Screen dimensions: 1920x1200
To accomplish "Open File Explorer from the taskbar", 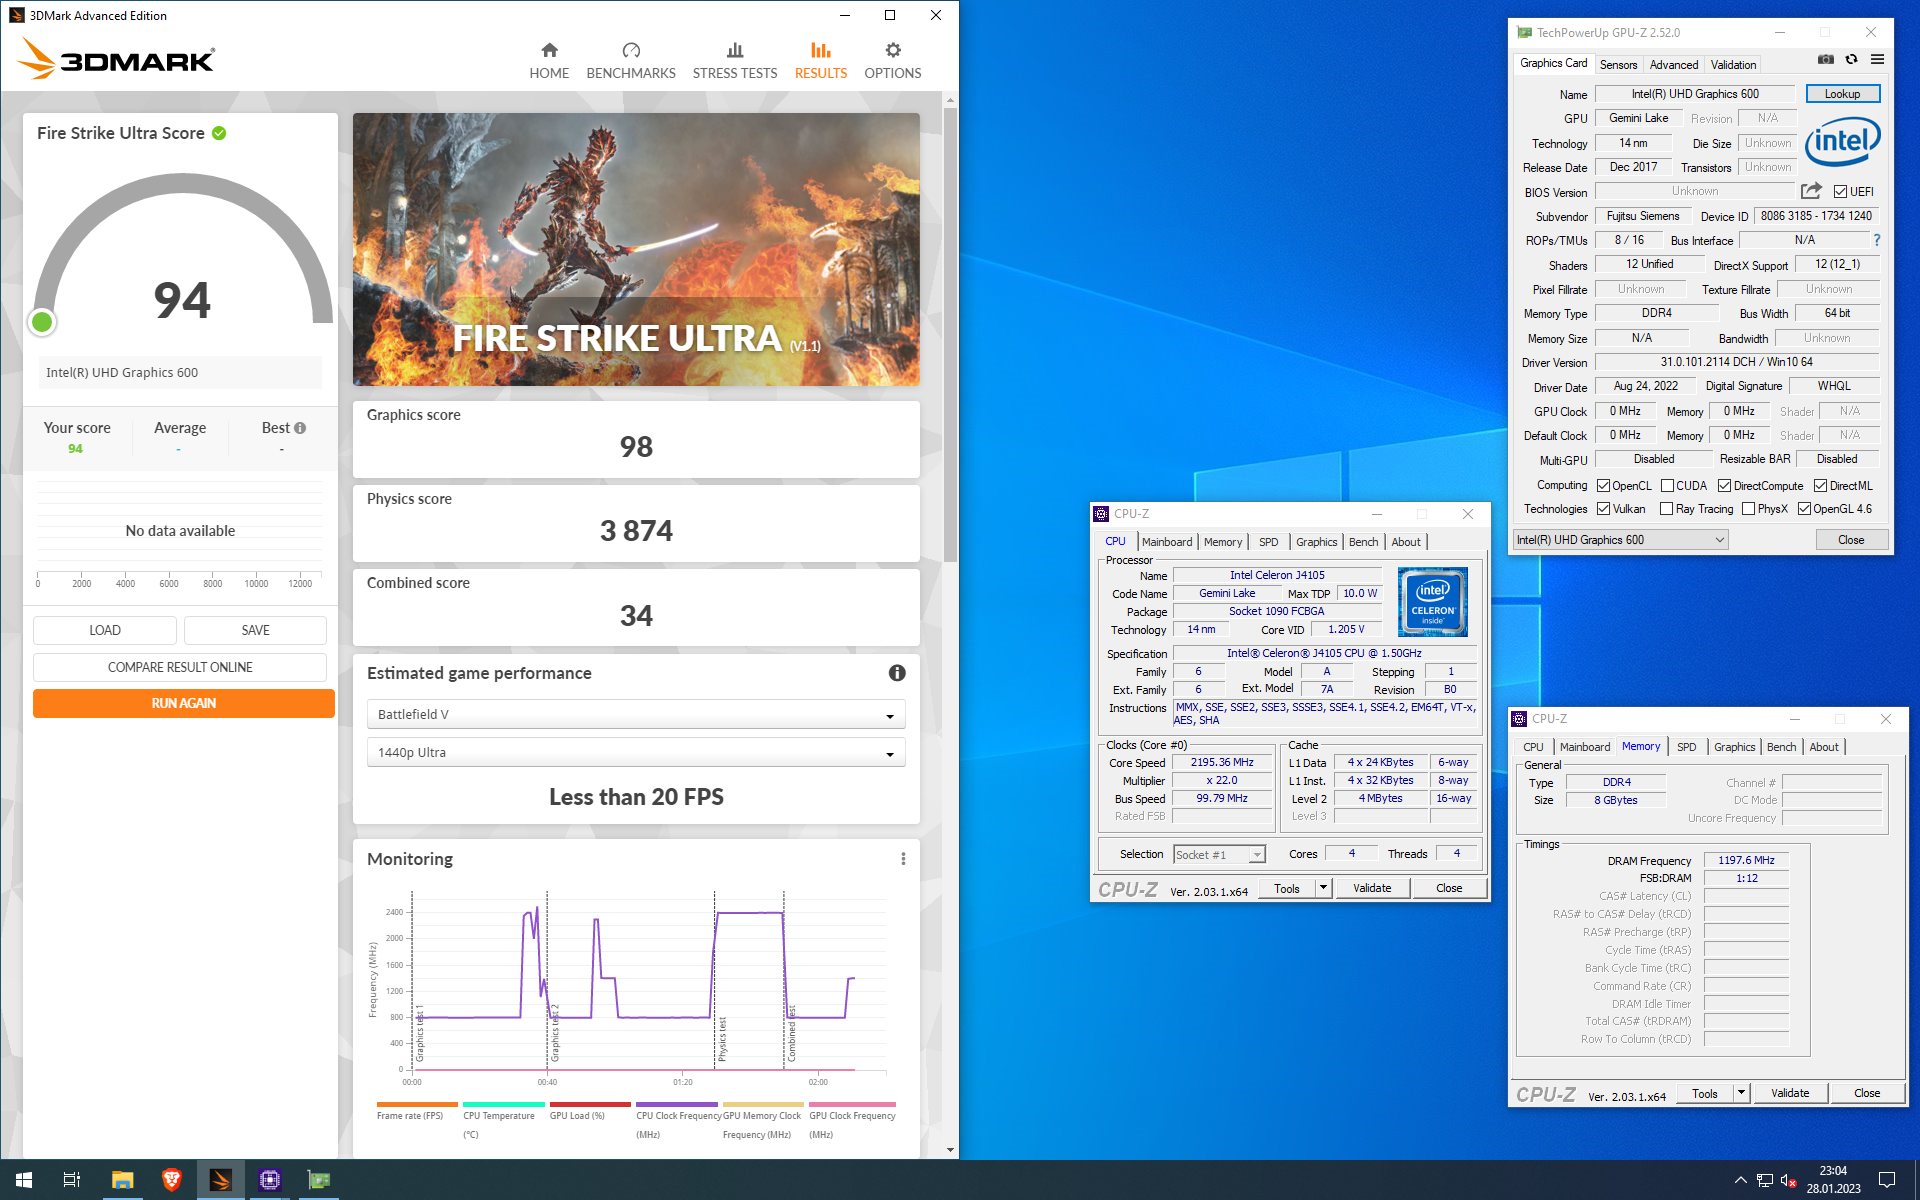I will point(122,1180).
